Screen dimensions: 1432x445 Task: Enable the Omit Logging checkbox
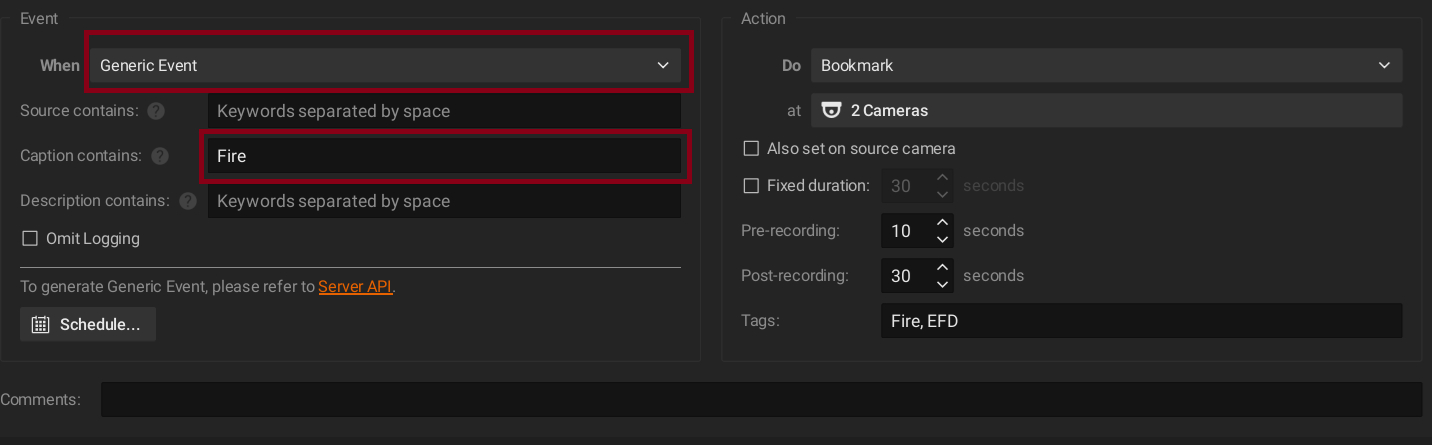(29, 239)
